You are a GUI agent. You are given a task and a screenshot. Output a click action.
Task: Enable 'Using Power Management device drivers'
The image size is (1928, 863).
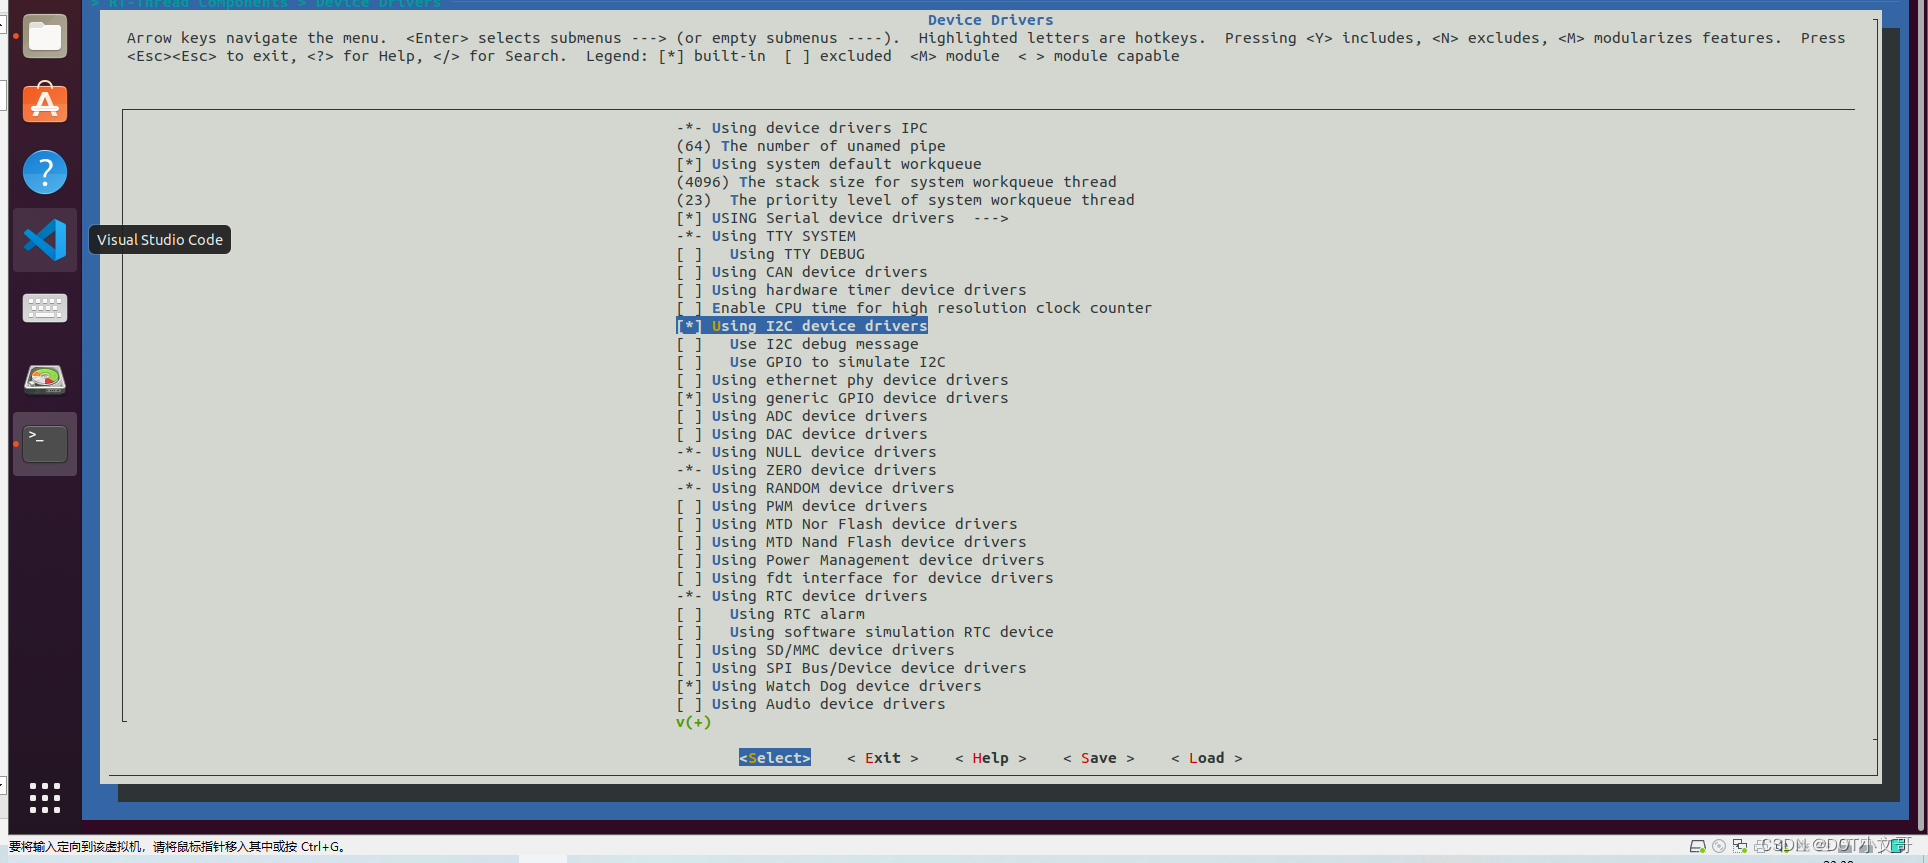pyautogui.click(x=860, y=560)
